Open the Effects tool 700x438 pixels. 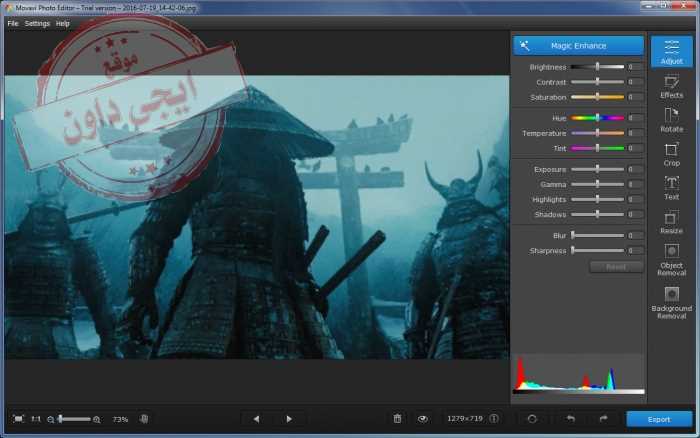point(671,87)
